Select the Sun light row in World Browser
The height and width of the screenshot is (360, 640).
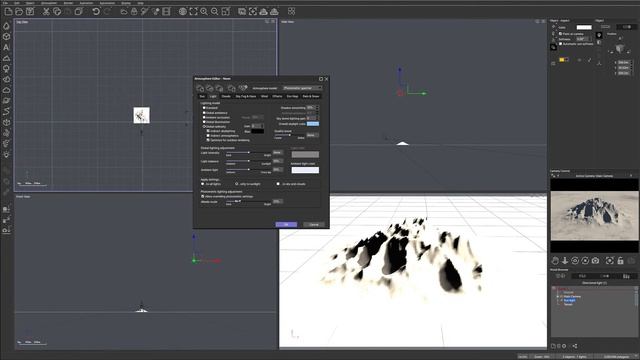(x=569, y=300)
